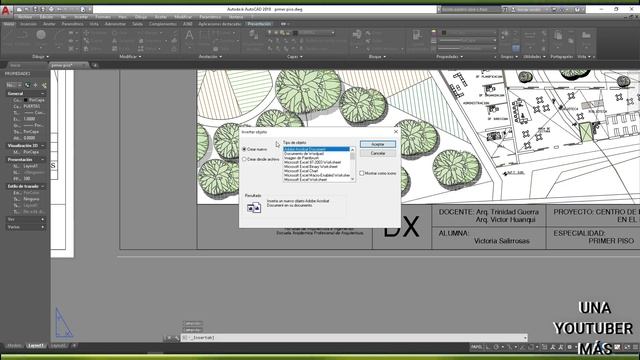The height and width of the screenshot is (360, 640).
Task: Click the Cancelar button
Action: pos(378,153)
